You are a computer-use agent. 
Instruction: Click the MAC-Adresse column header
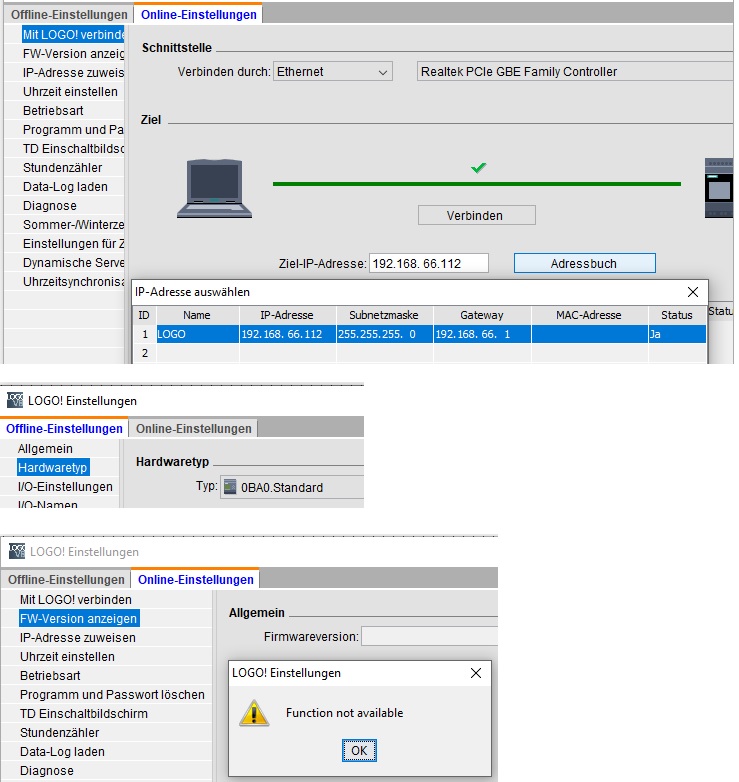pos(589,315)
